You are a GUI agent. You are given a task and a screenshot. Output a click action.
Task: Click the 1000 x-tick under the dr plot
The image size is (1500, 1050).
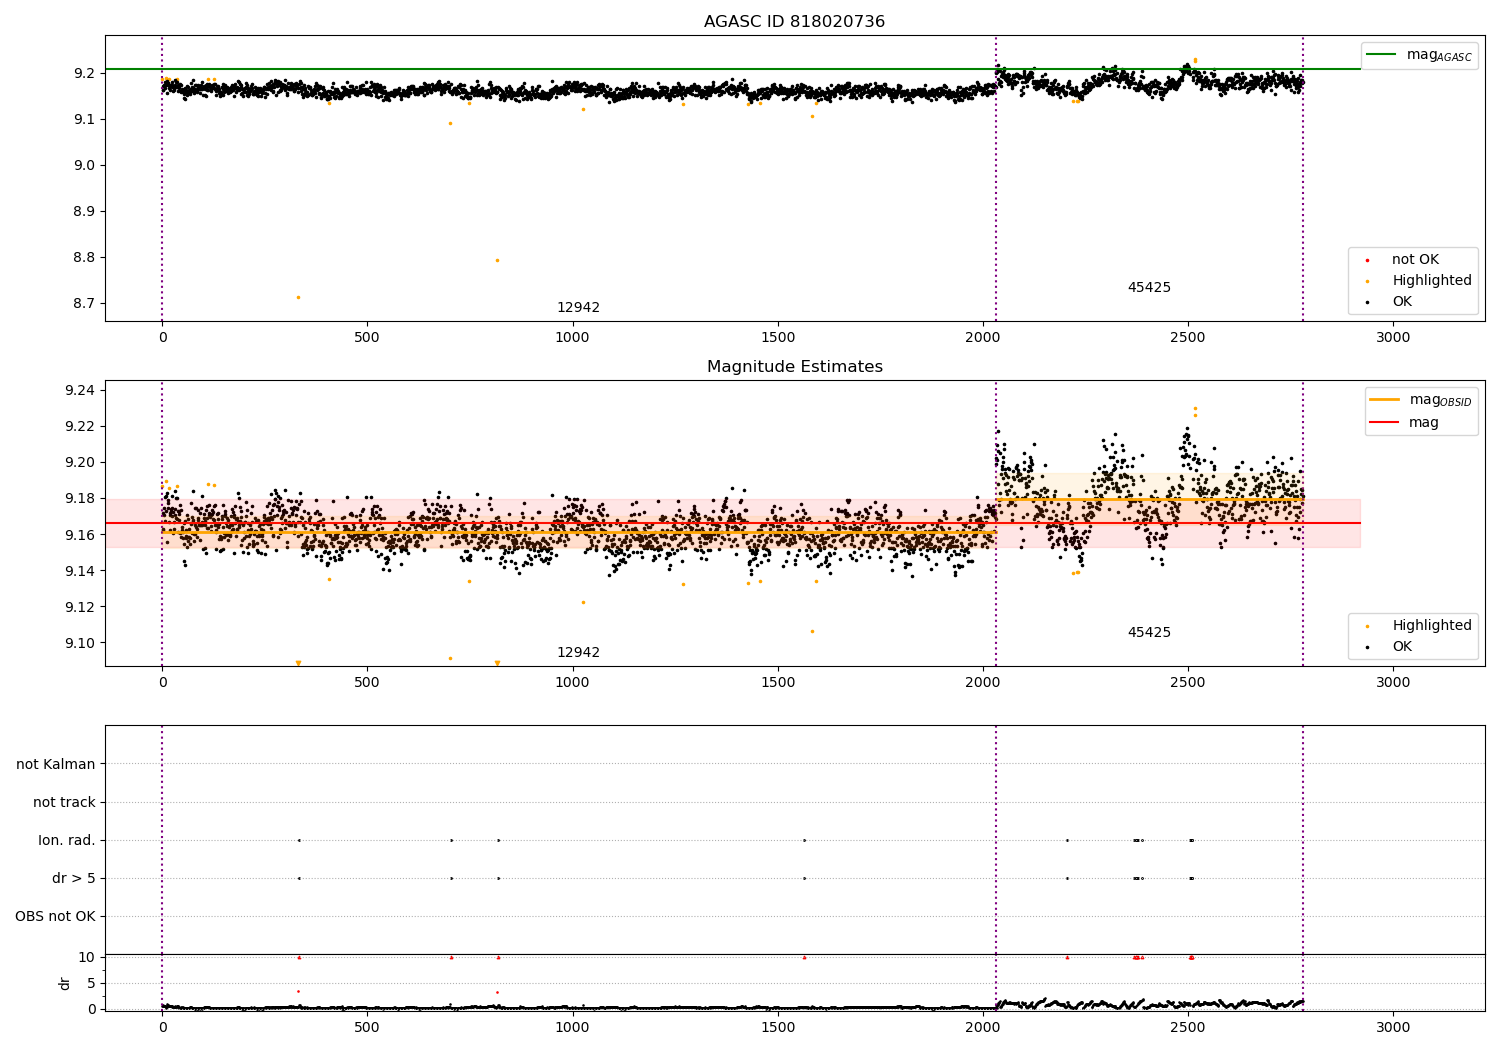pyautogui.click(x=572, y=1027)
